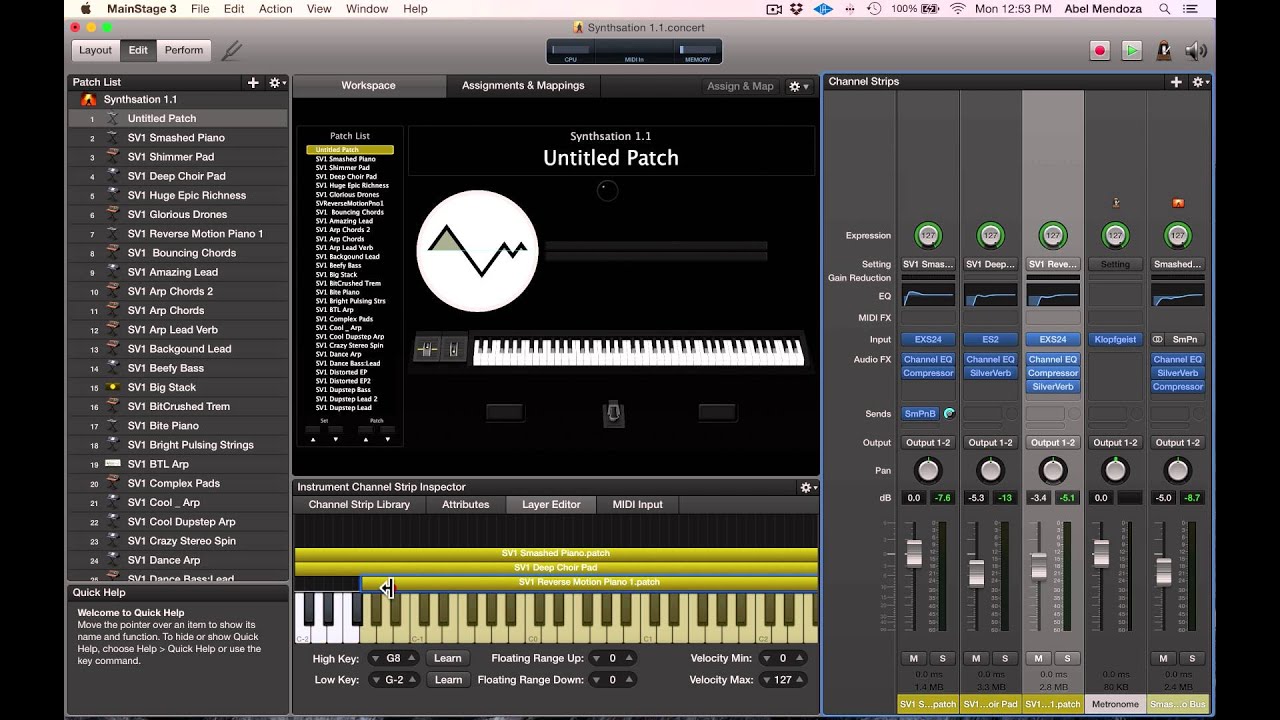Open the Patch List gear menu
1280x720 pixels.
point(276,82)
